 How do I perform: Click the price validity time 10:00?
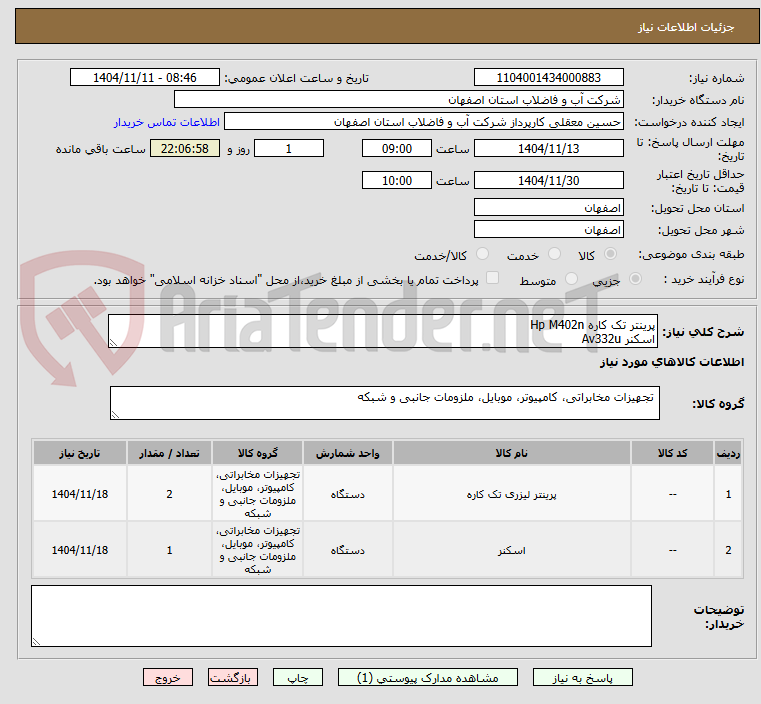point(397,180)
